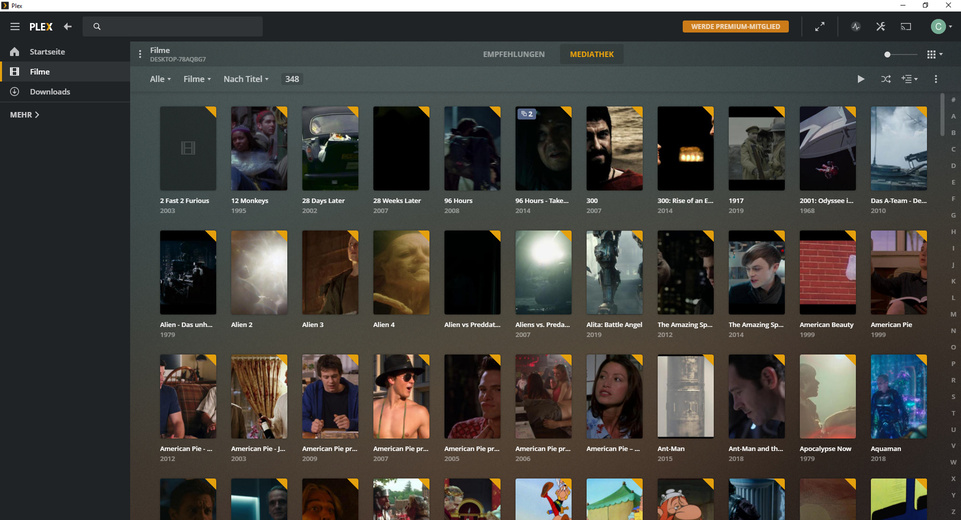Open the 28 Weeks Later poster

pyautogui.click(x=401, y=148)
